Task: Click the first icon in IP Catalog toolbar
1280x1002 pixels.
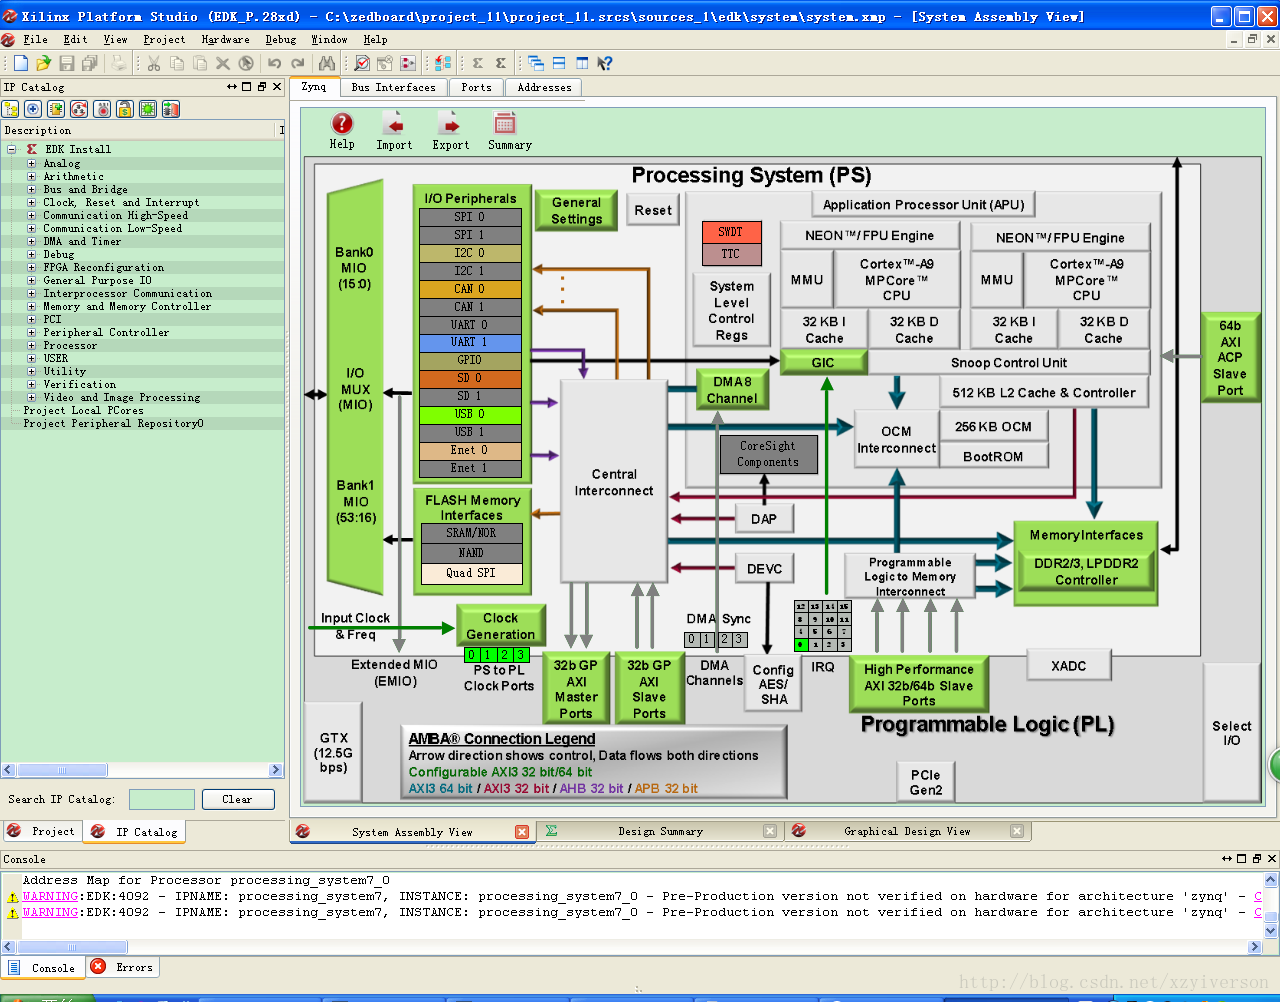Action: [11, 109]
